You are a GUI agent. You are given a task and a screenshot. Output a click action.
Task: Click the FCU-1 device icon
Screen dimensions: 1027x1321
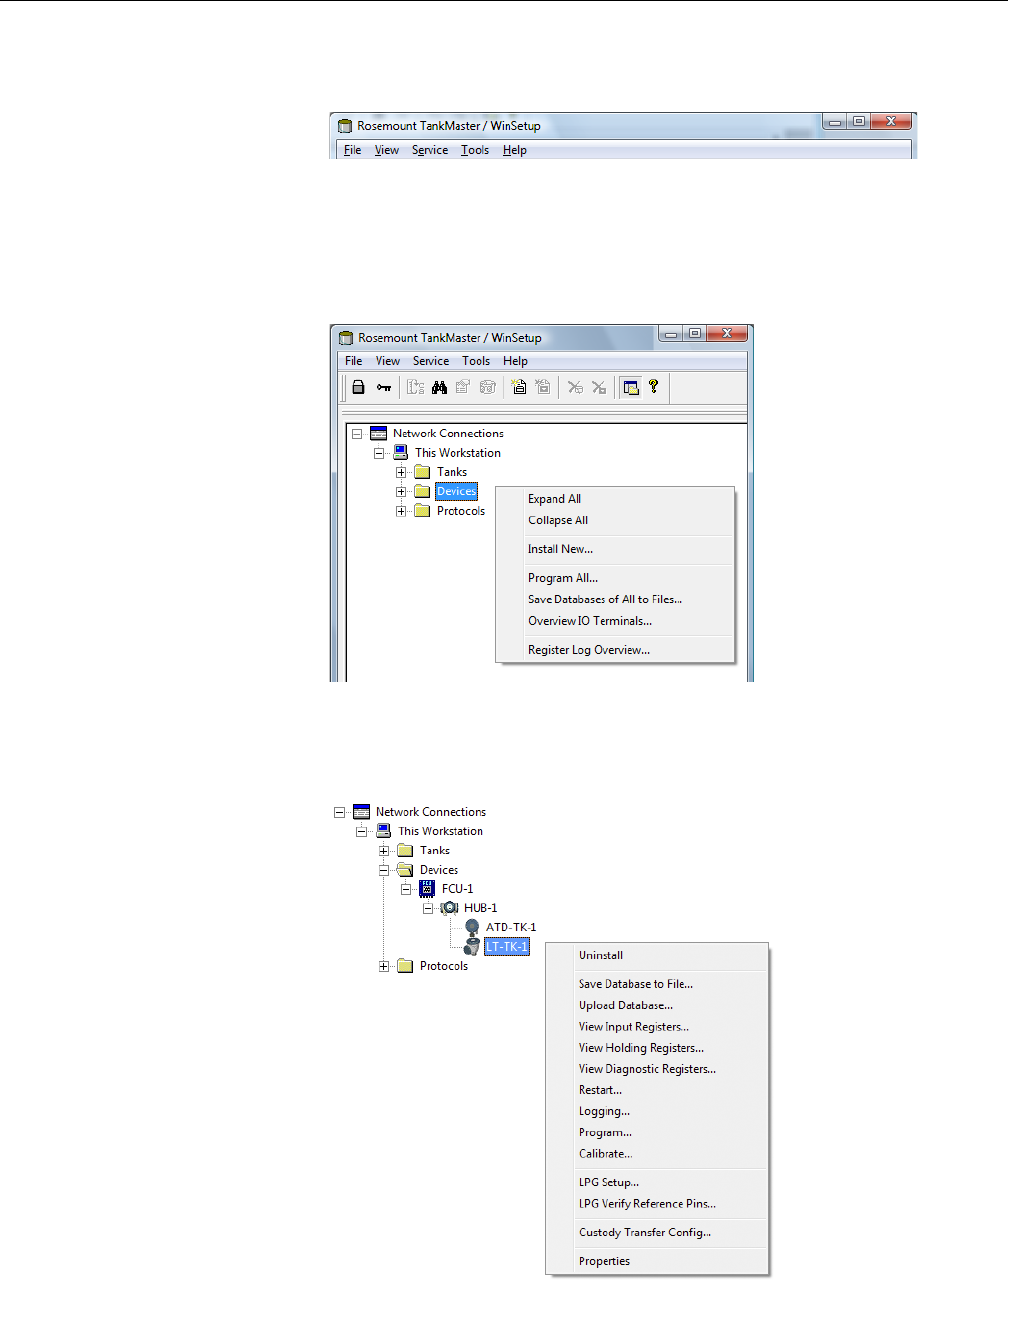(x=427, y=888)
